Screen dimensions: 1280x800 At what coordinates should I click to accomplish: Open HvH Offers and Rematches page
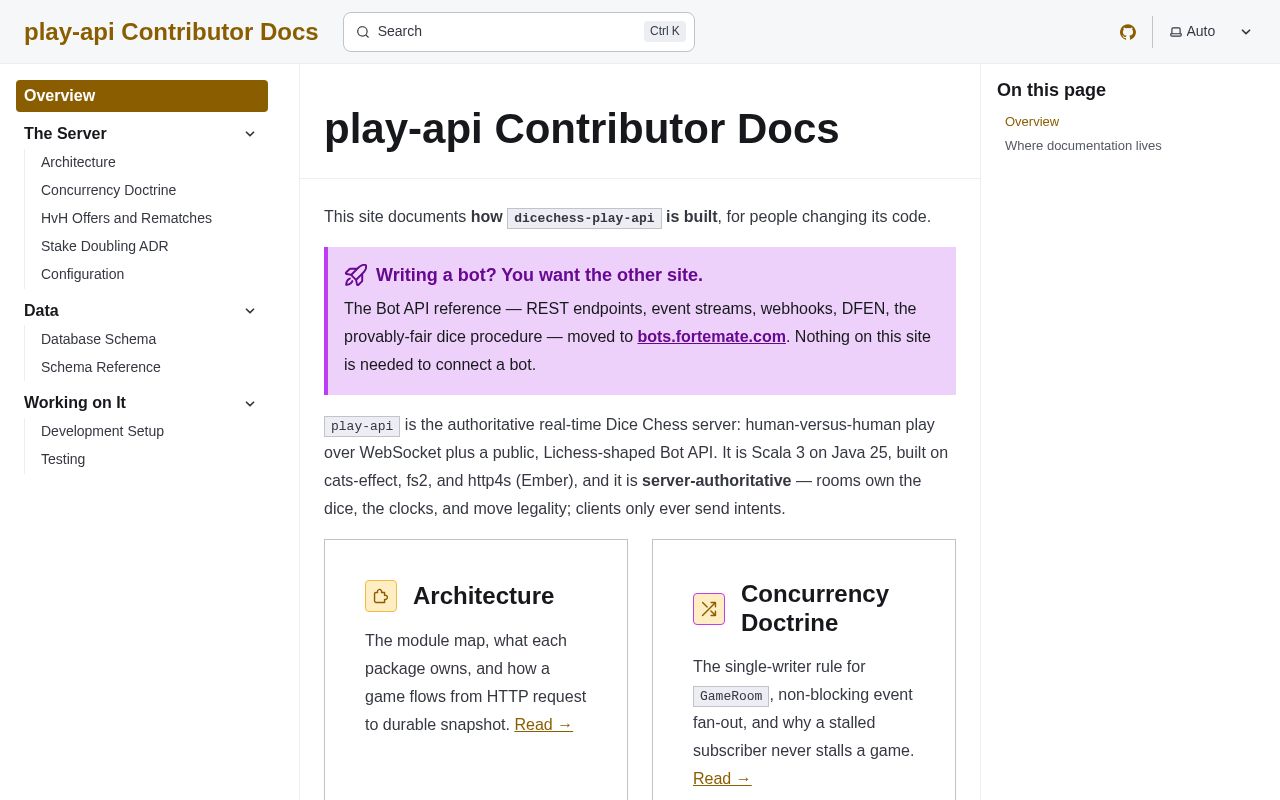click(x=126, y=218)
